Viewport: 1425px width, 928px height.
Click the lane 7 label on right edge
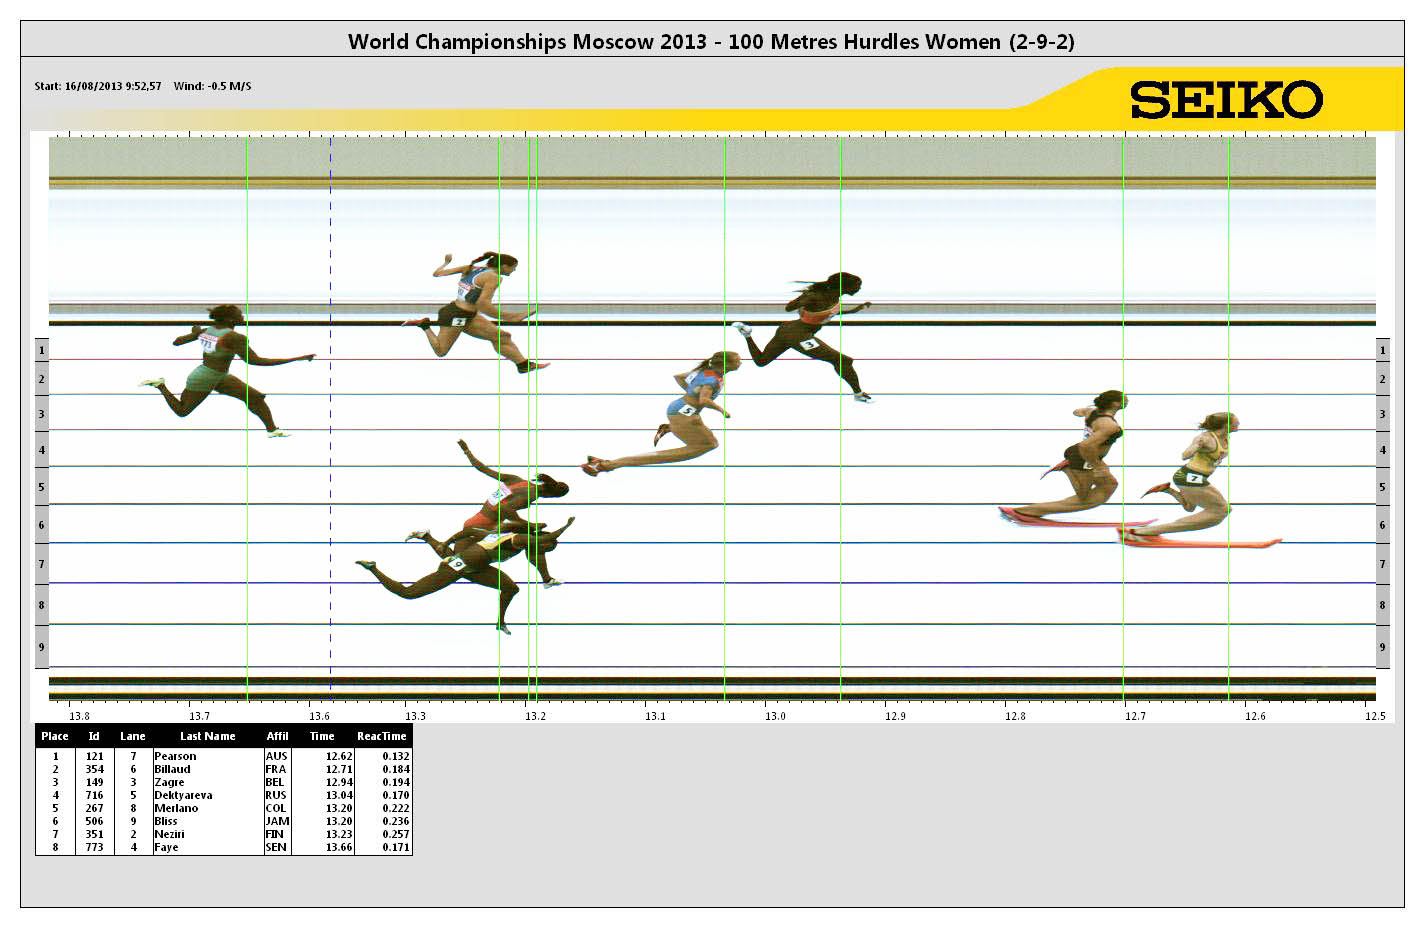1382,564
